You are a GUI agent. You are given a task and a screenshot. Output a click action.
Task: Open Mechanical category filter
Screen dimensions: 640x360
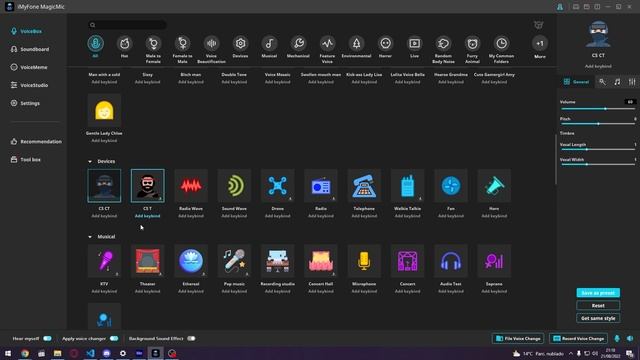click(x=298, y=43)
